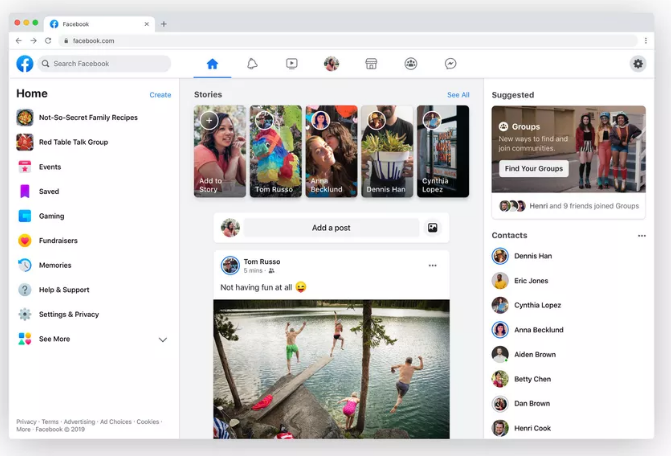671x456 pixels.
Task: Click the Privacy footer link
Action: [x=26, y=422]
